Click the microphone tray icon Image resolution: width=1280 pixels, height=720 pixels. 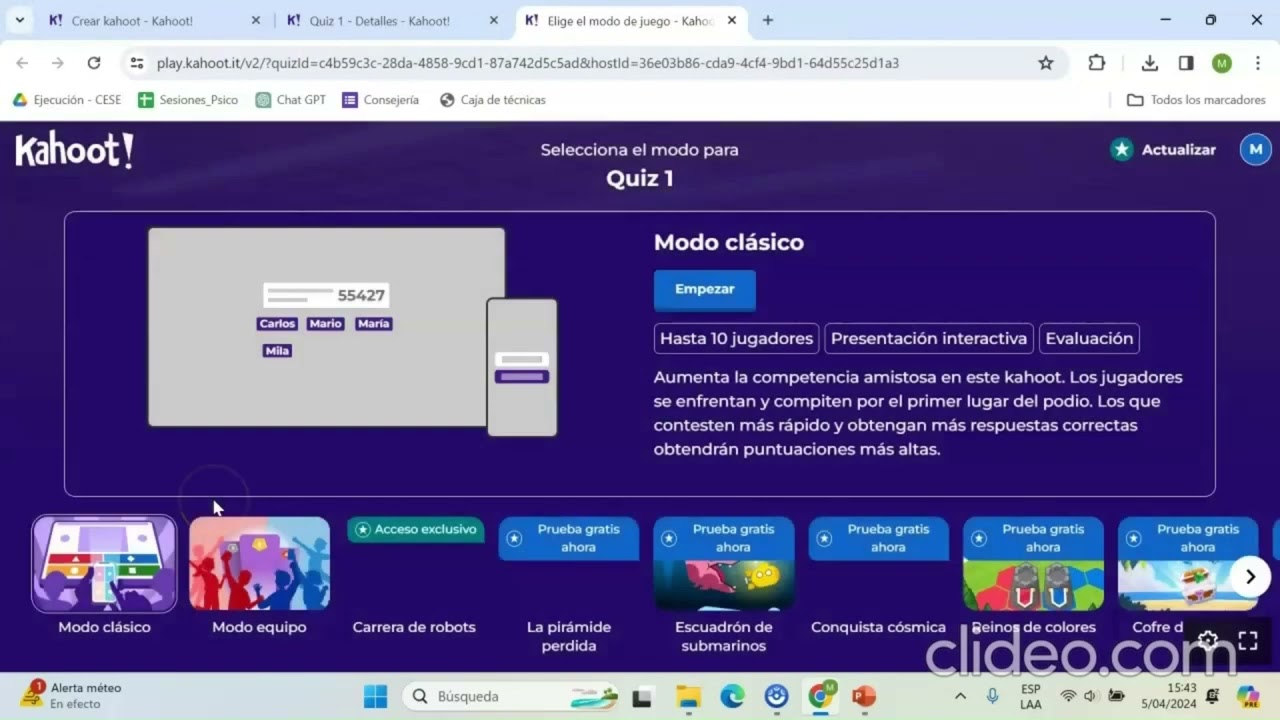point(992,696)
